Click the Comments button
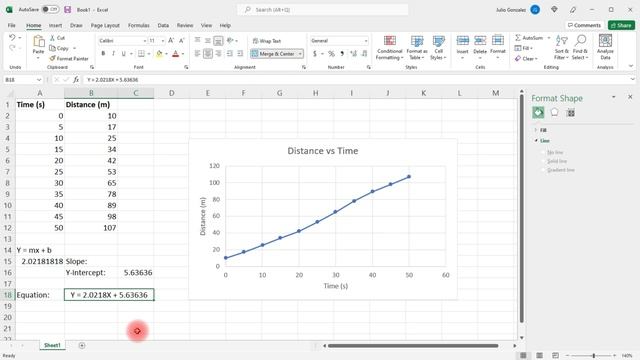This screenshot has height=360, width=640. coord(584,25)
